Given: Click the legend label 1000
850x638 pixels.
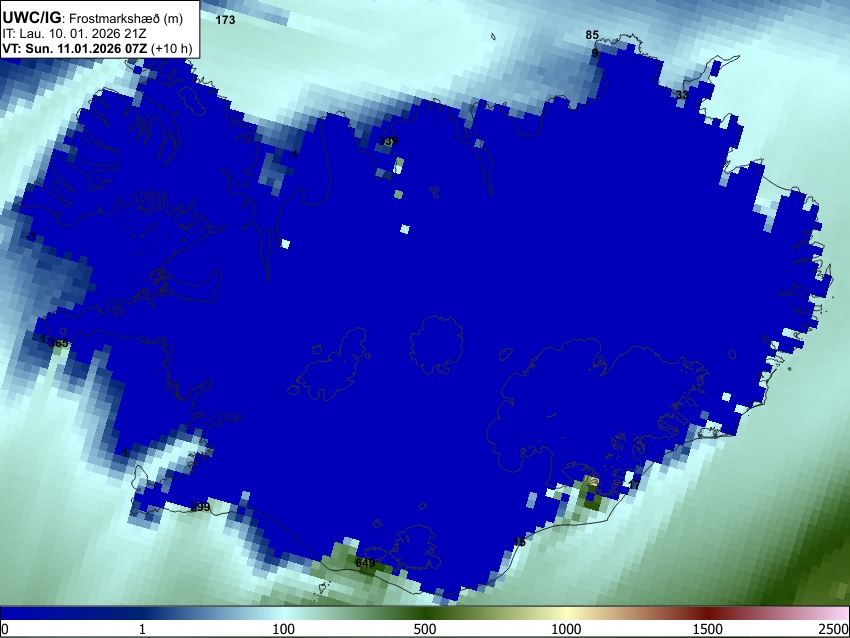Looking at the screenshot, I should tap(566, 629).
